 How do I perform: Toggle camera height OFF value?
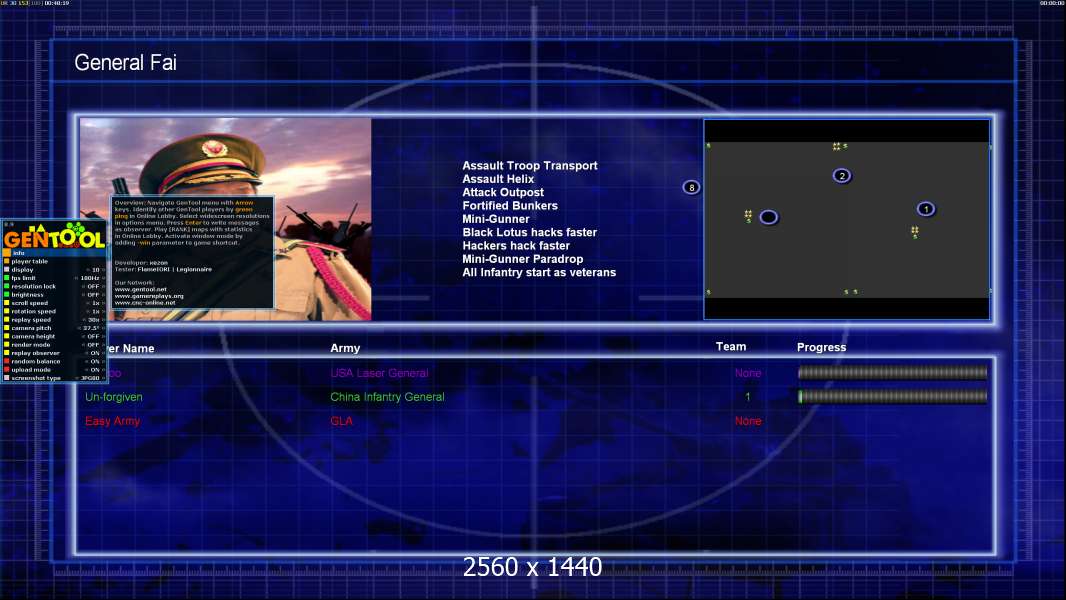93,336
